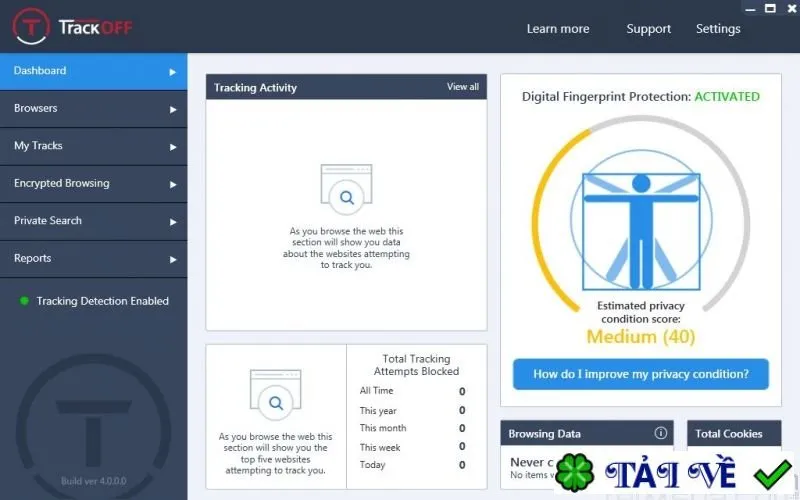
Task: Click the Total Cookies panel header
Action: click(734, 433)
